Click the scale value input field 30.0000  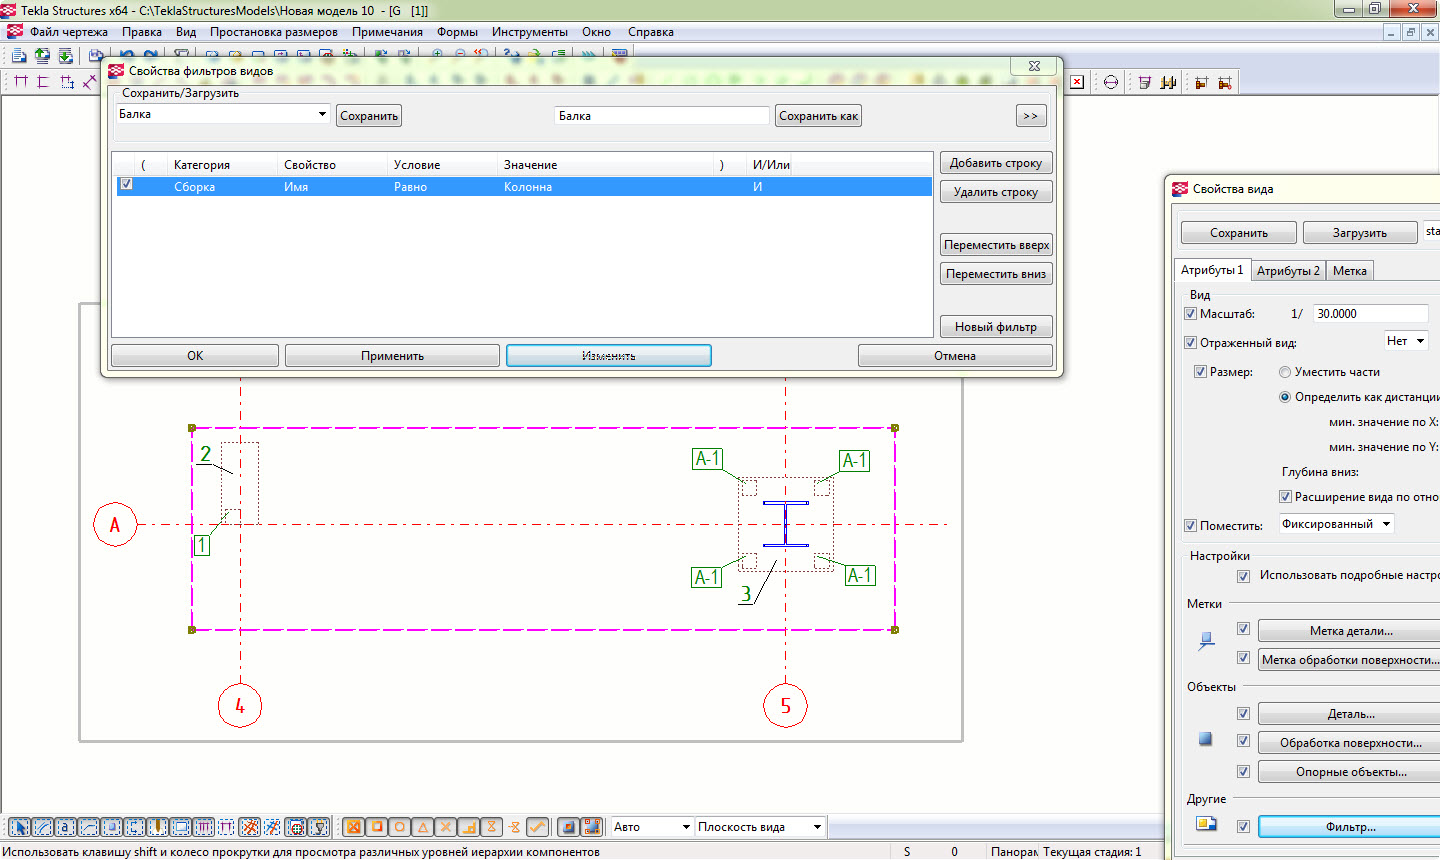point(1369,314)
